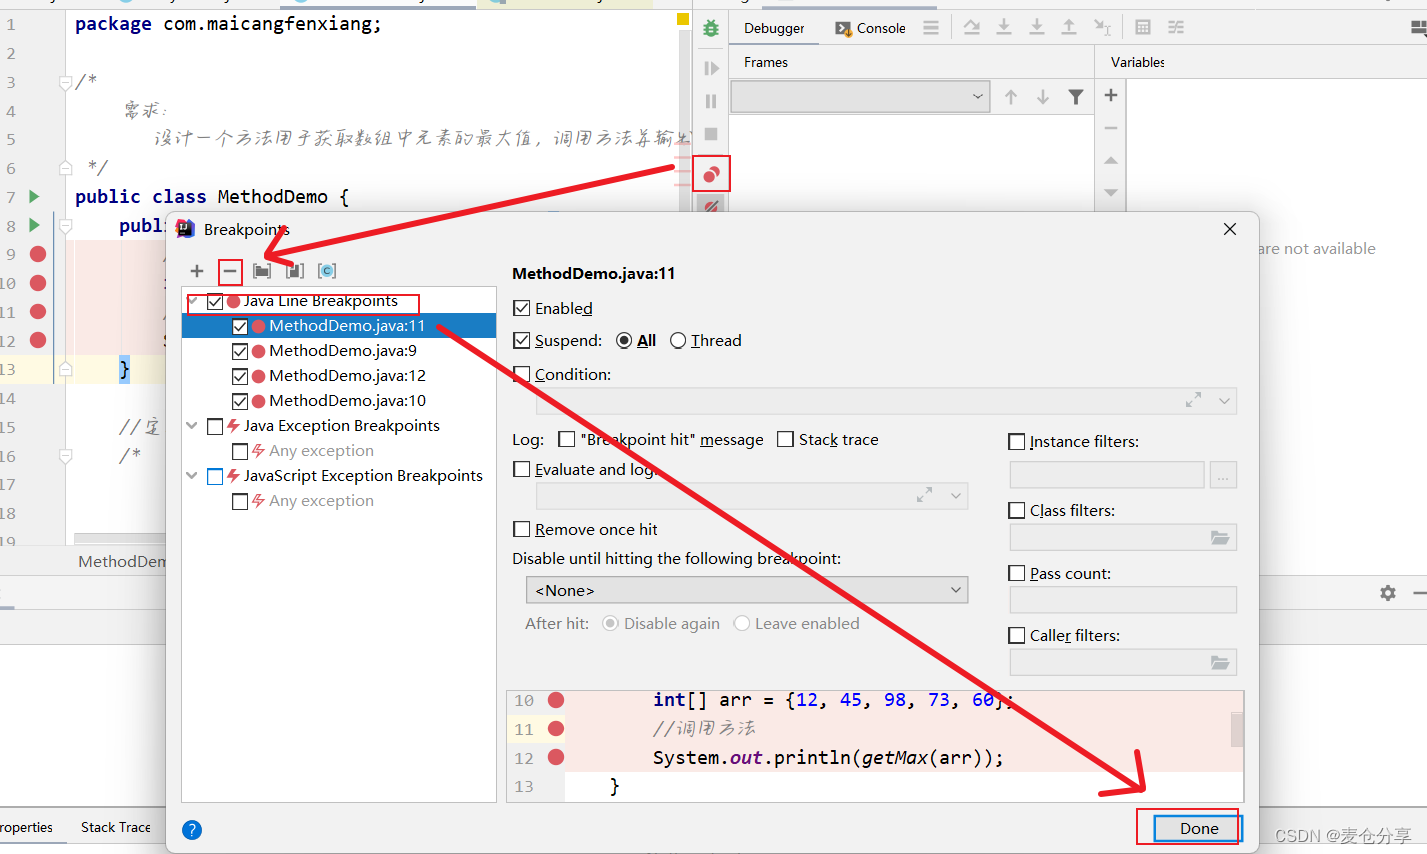Click the green Debug bug icon
The width and height of the screenshot is (1427, 854).
click(x=711, y=28)
